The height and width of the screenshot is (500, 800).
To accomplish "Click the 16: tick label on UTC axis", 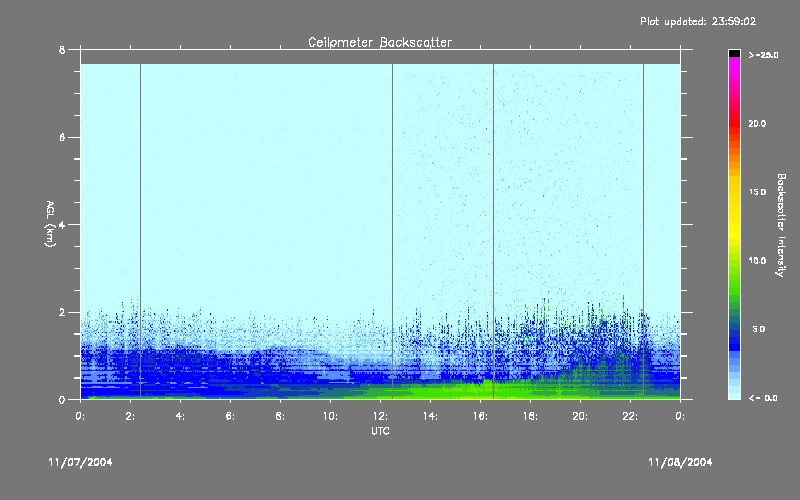I will (x=480, y=416).
